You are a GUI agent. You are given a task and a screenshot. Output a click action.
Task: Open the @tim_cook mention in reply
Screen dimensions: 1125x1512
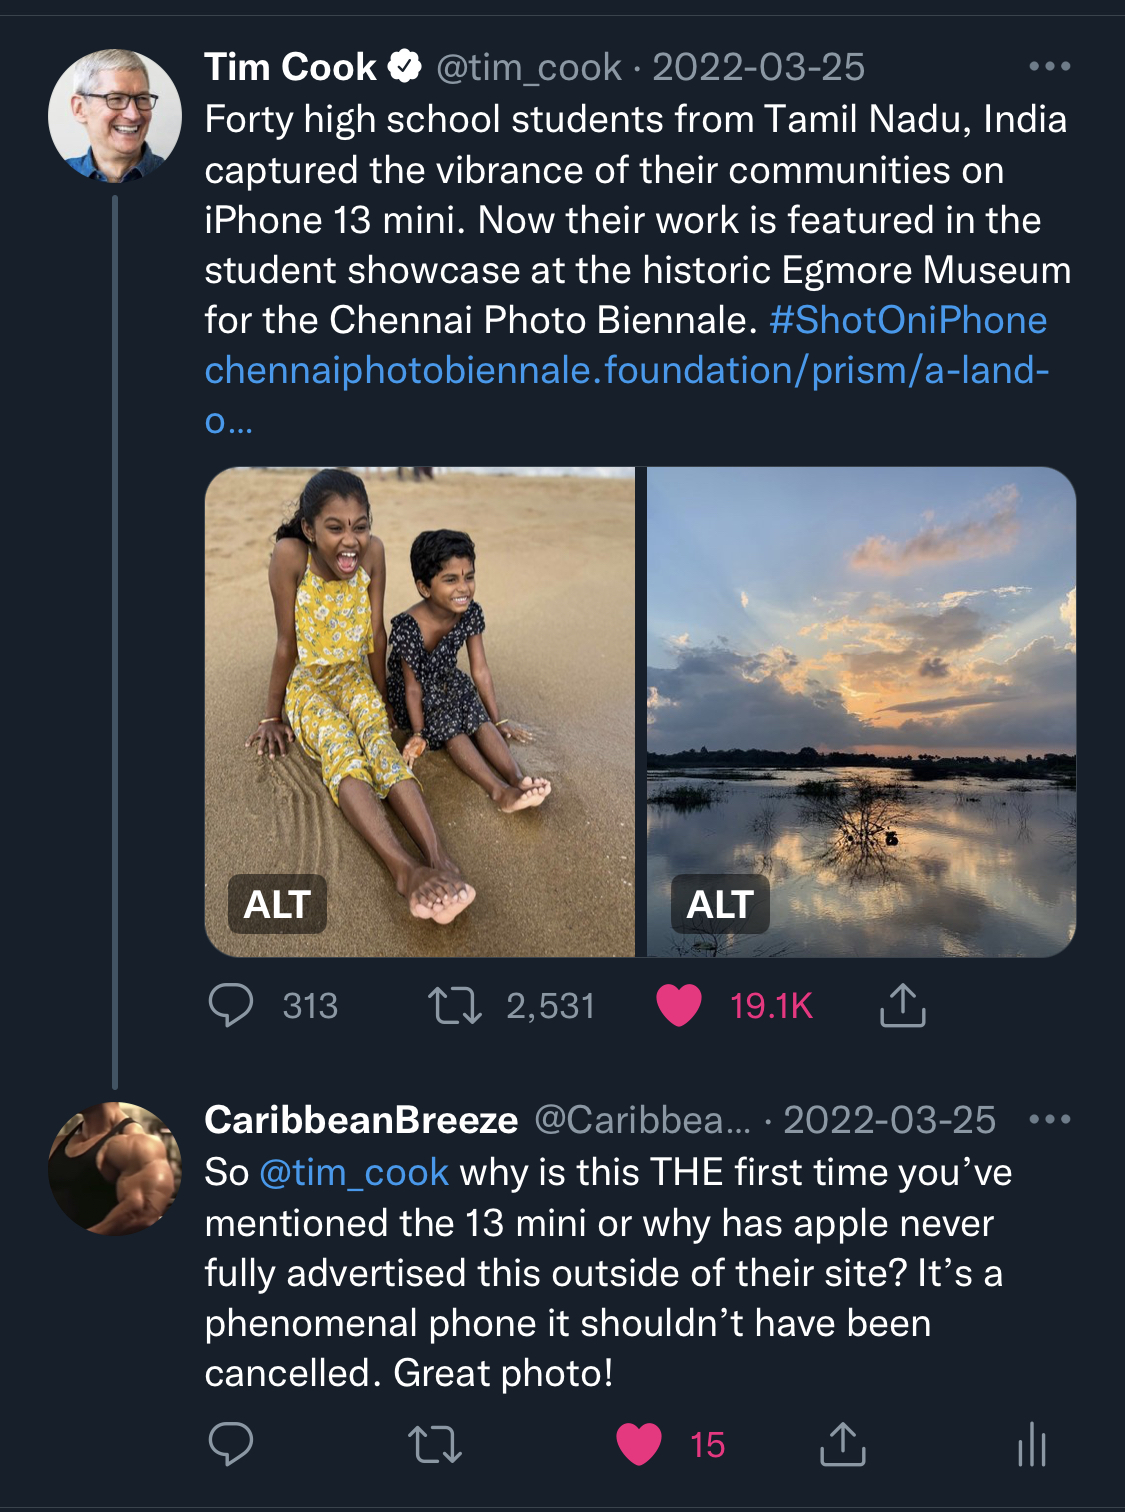coord(354,1172)
